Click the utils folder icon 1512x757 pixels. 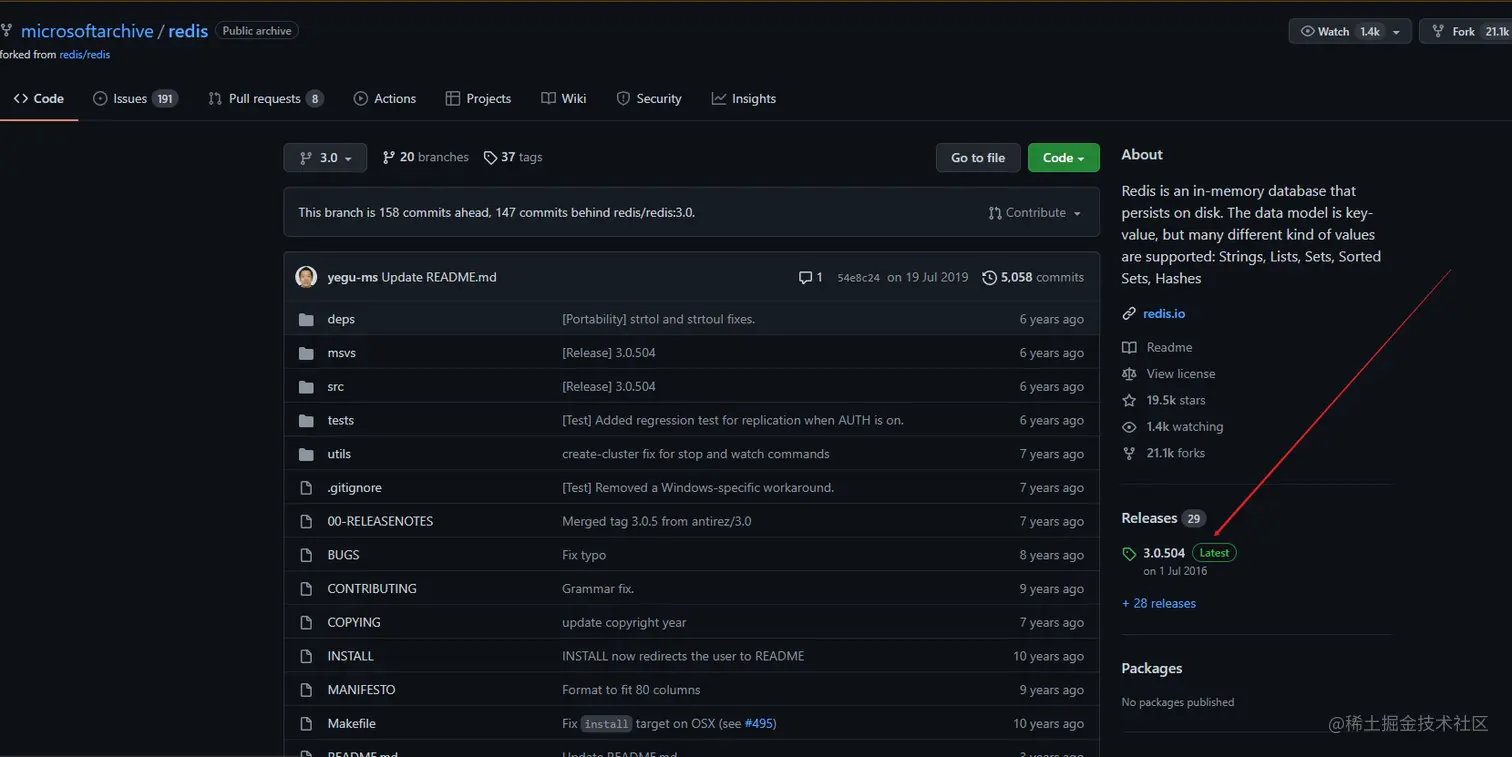(306, 454)
